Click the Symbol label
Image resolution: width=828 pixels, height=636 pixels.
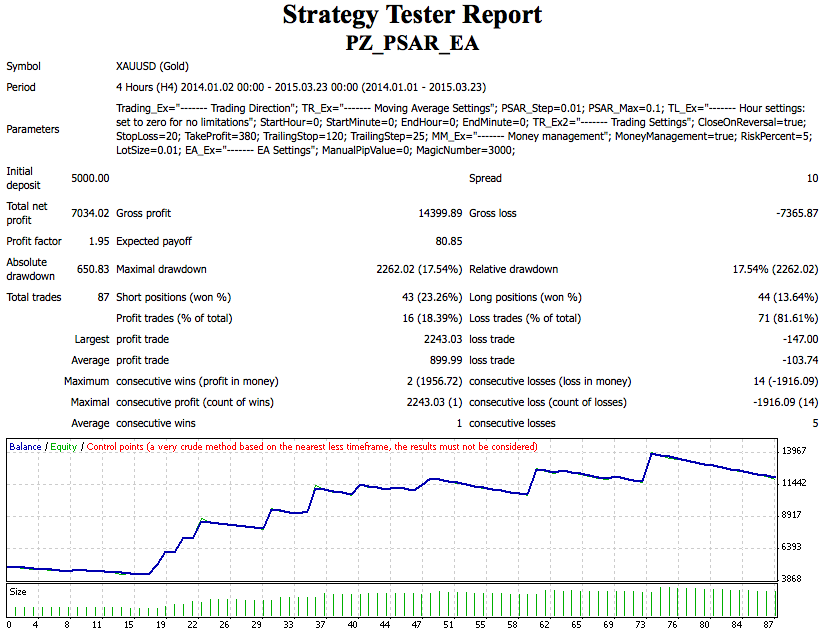[23, 67]
